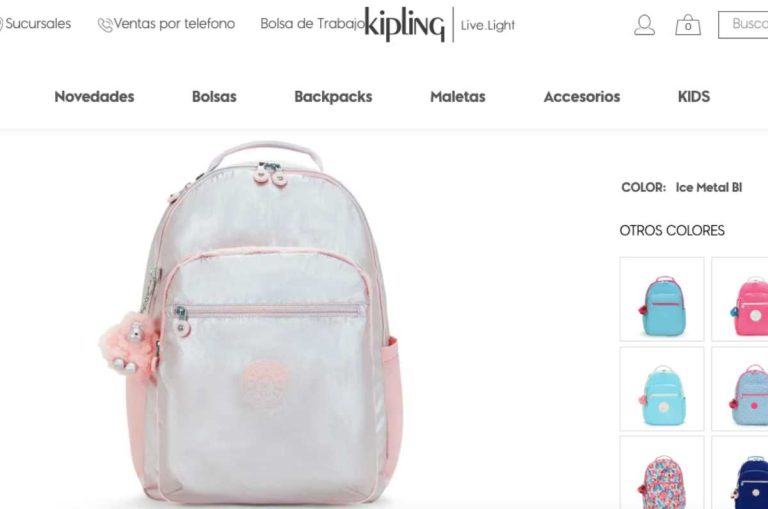Click the main silver backpack product image
The height and width of the screenshot is (509, 768).
tap(252, 323)
